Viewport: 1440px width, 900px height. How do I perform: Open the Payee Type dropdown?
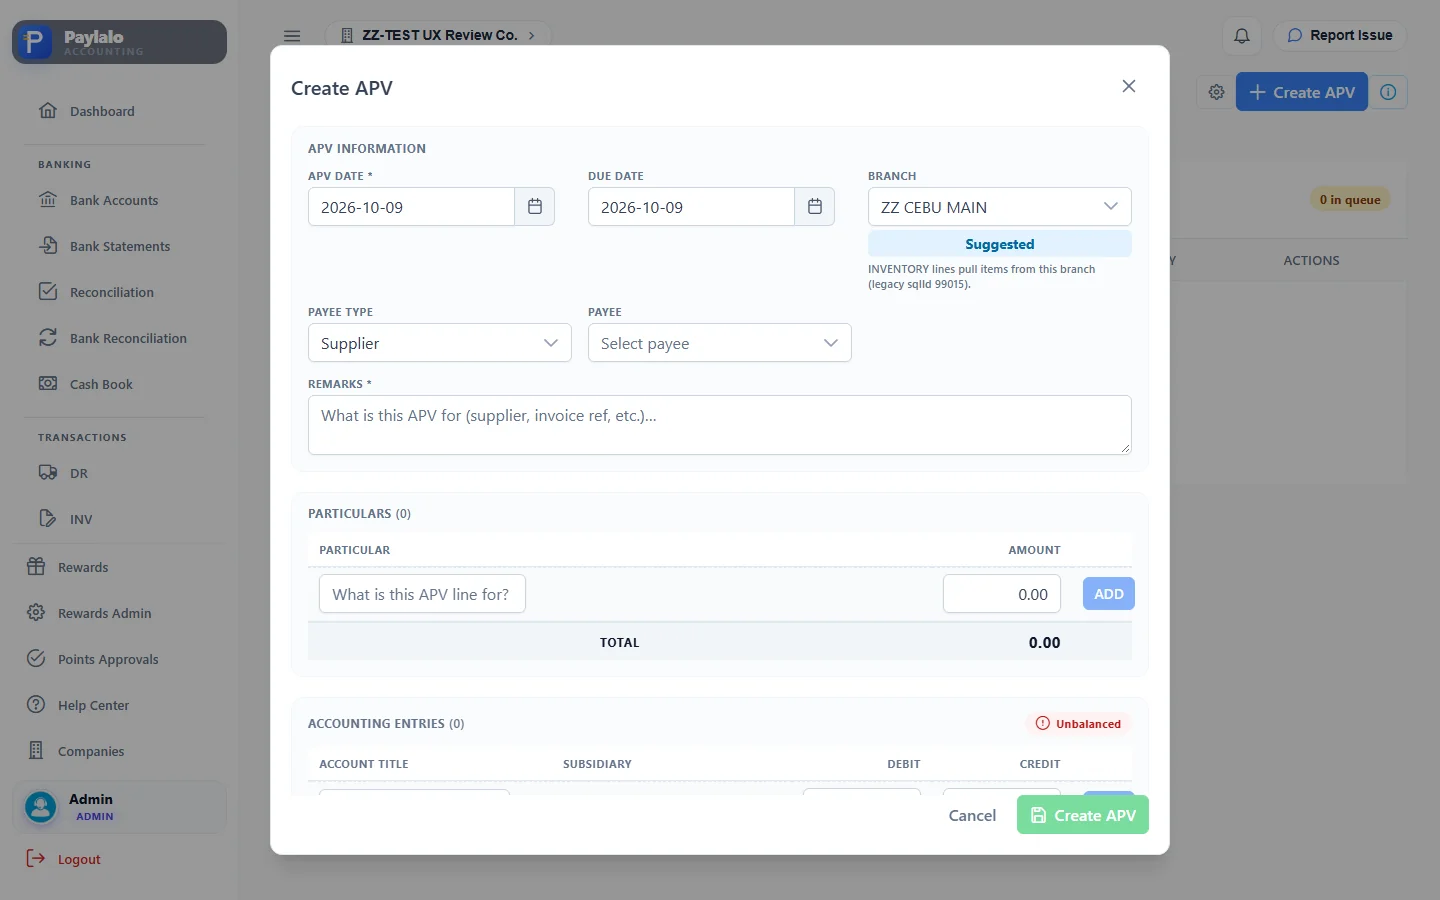(x=440, y=343)
